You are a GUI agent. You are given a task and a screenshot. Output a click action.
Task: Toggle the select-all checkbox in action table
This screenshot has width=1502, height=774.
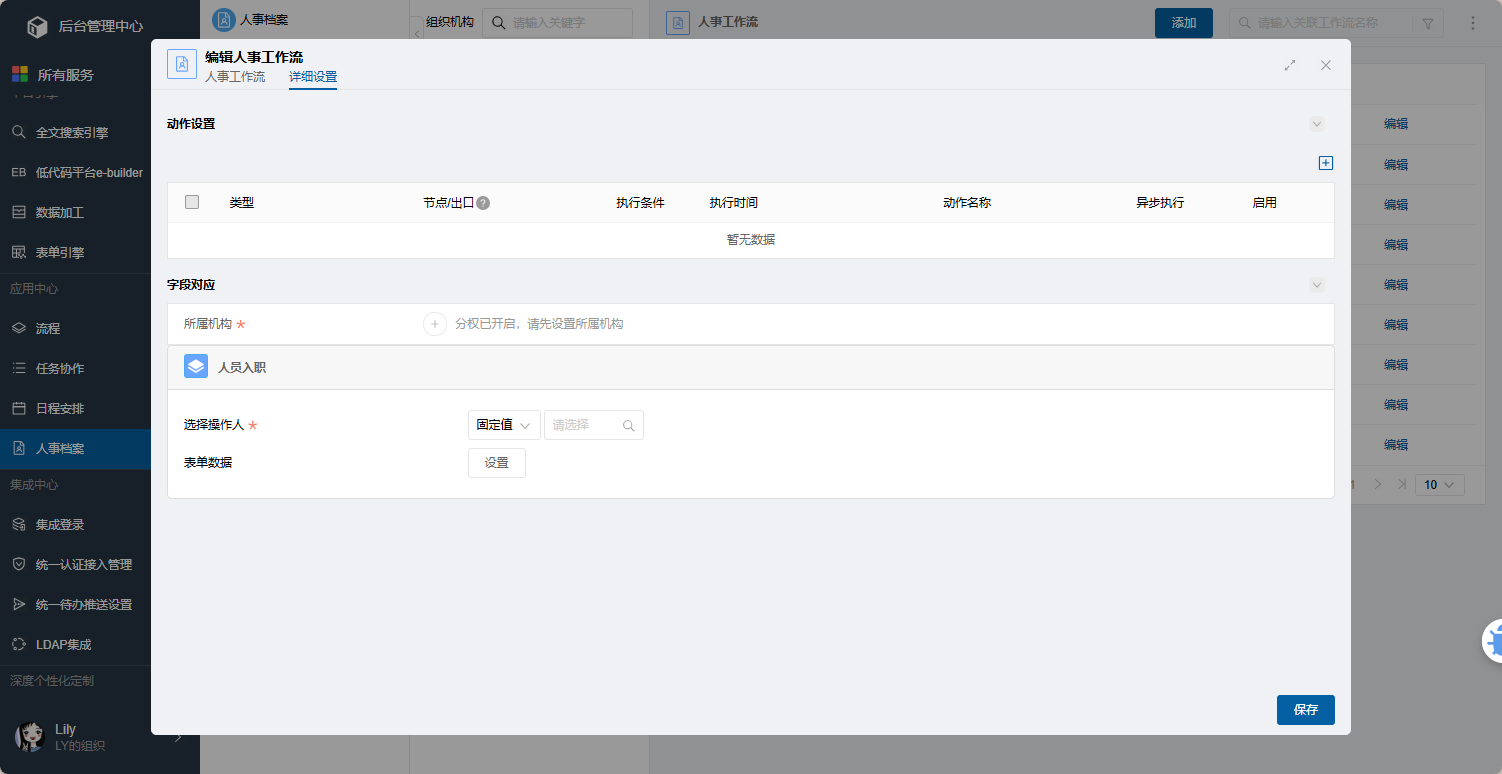(x=192, y=202)
